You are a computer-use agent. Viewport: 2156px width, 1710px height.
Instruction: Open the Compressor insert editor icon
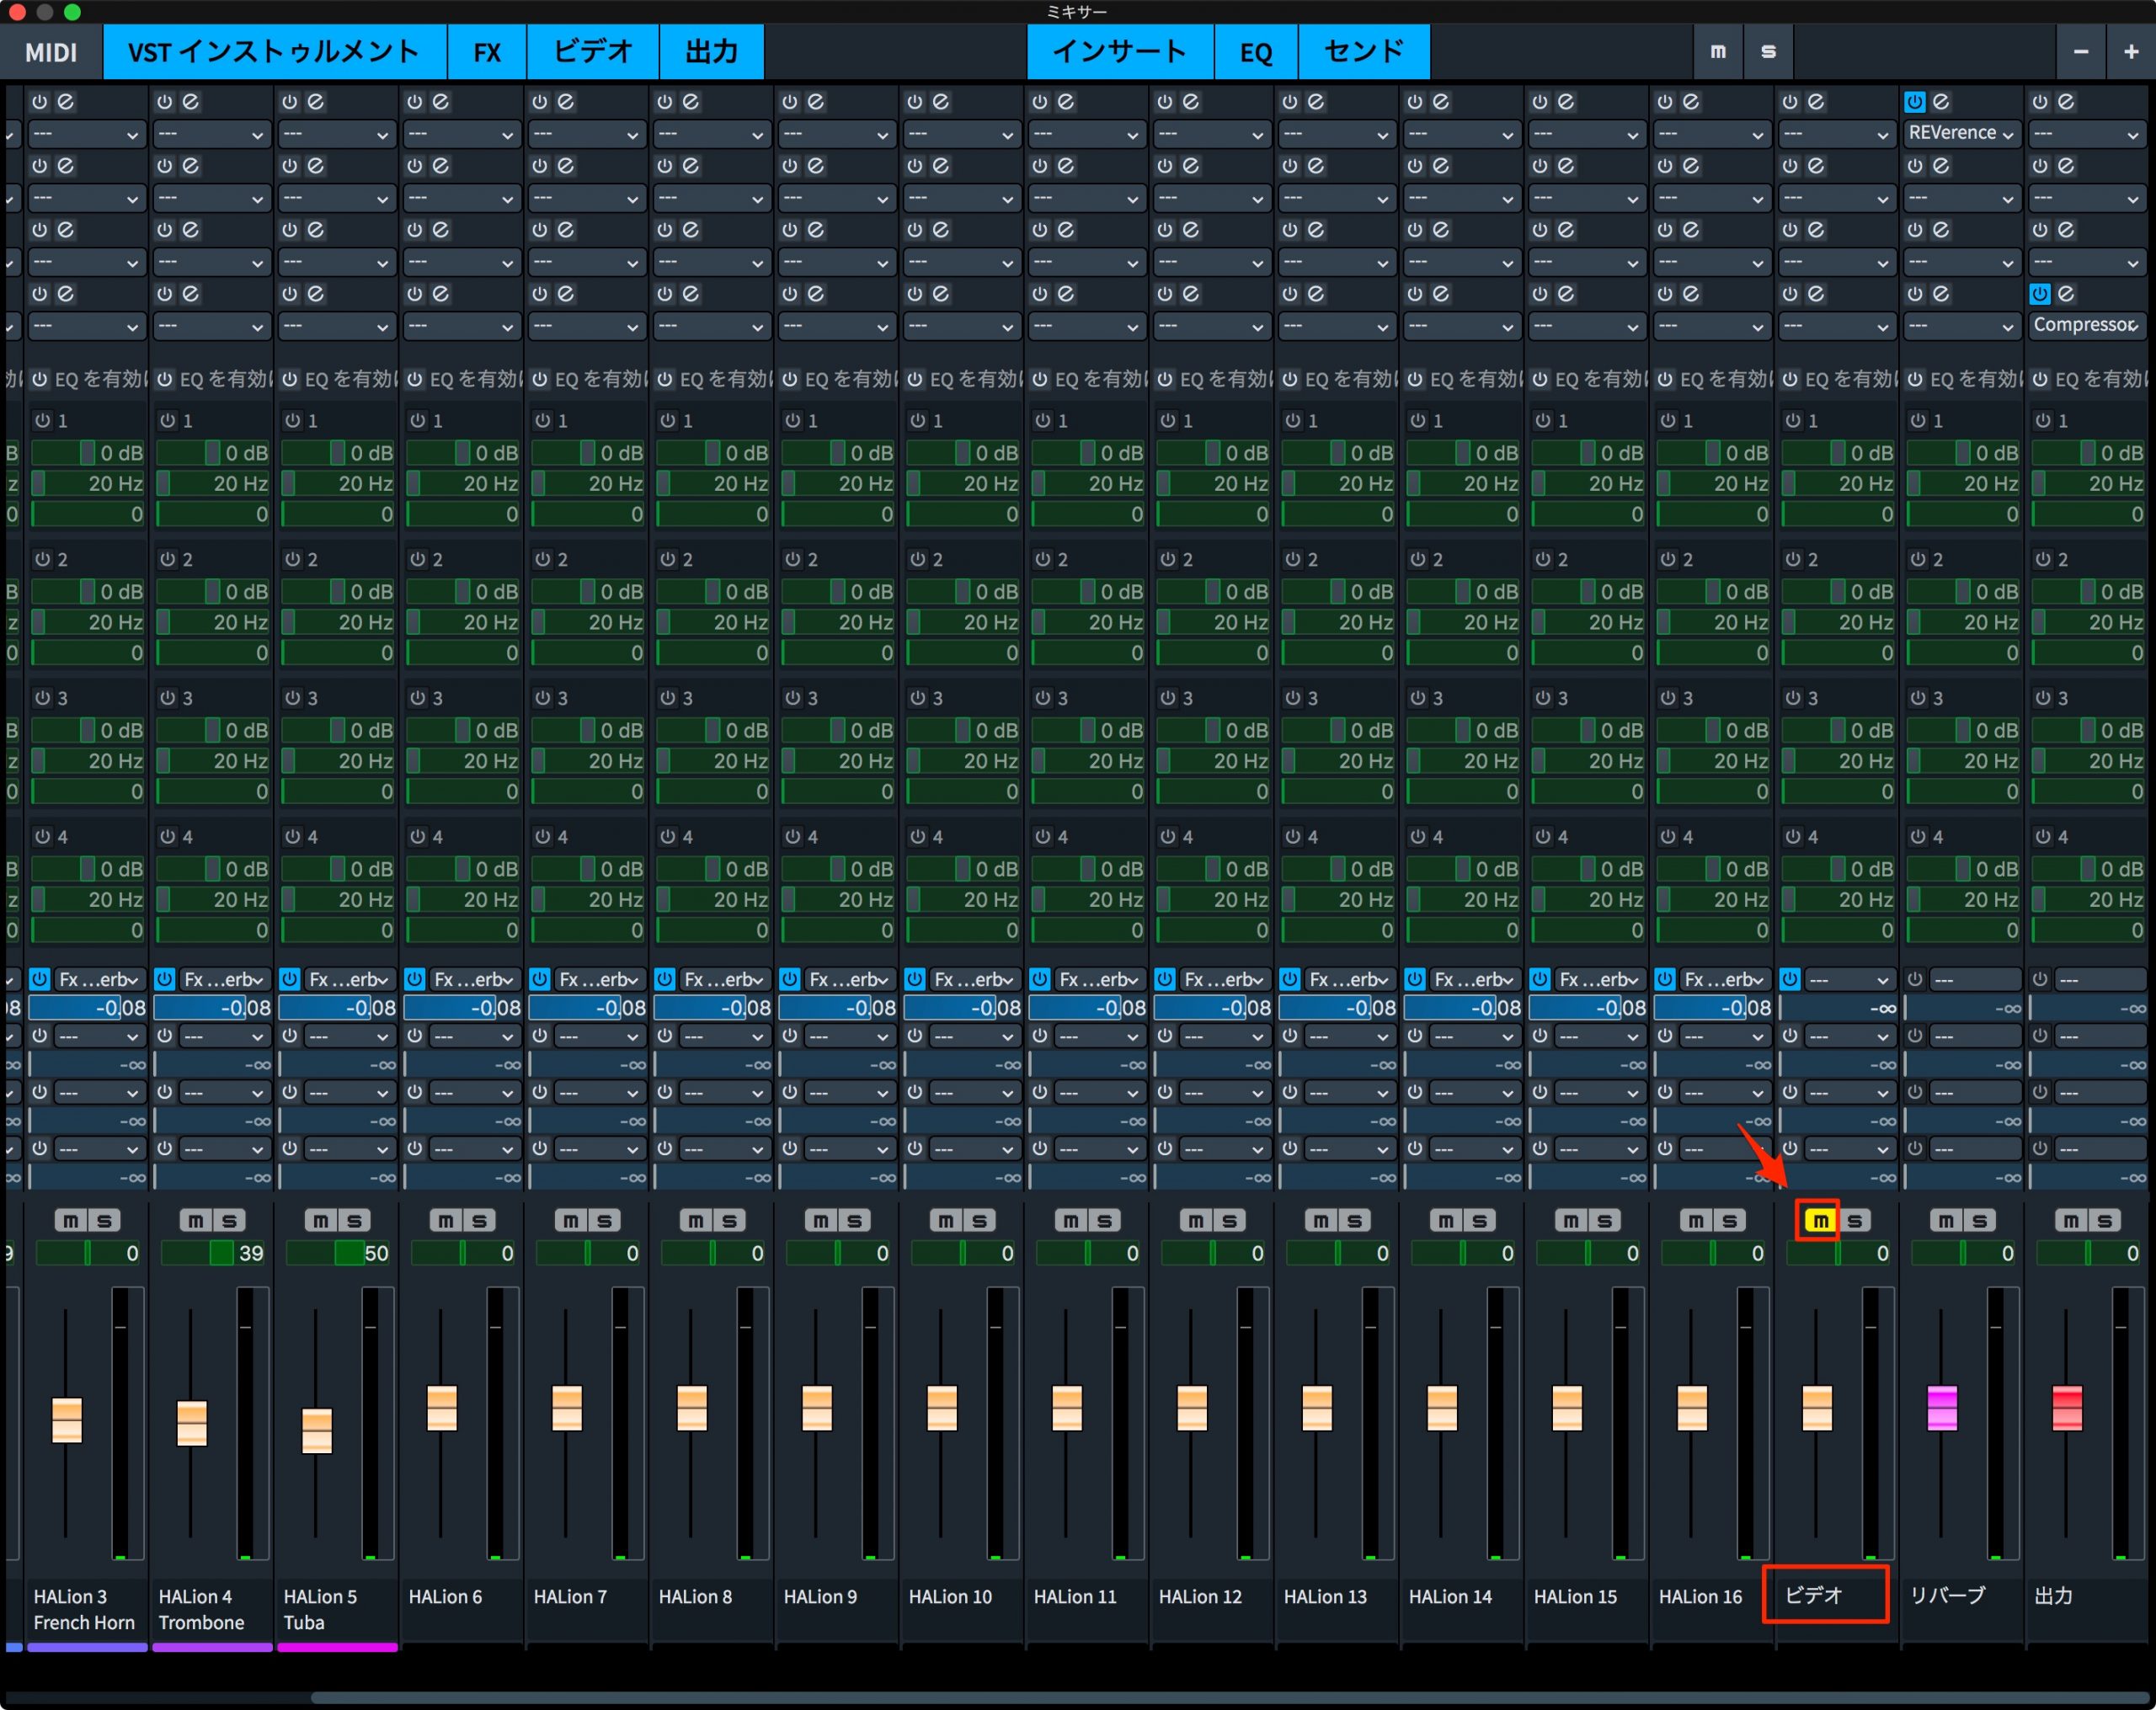coord(2066,294)
